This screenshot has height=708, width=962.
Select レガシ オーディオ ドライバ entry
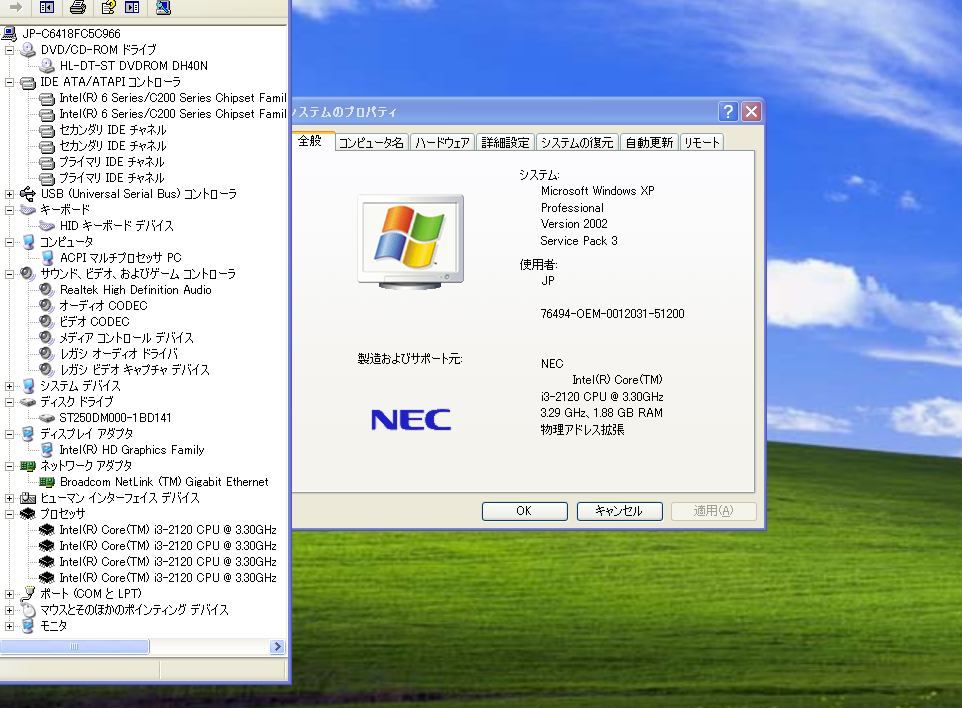(119, 353)
